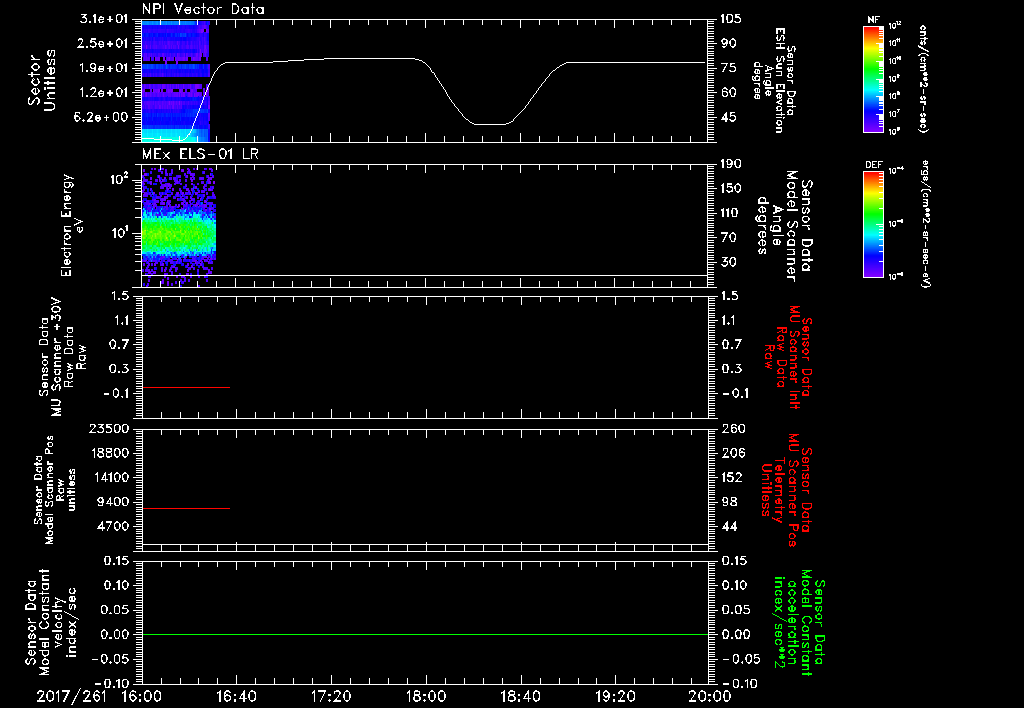This screenshot has height=708, width=1024.
Task: Click the red MU Scanner +30V line
Action: pos(185,387)
